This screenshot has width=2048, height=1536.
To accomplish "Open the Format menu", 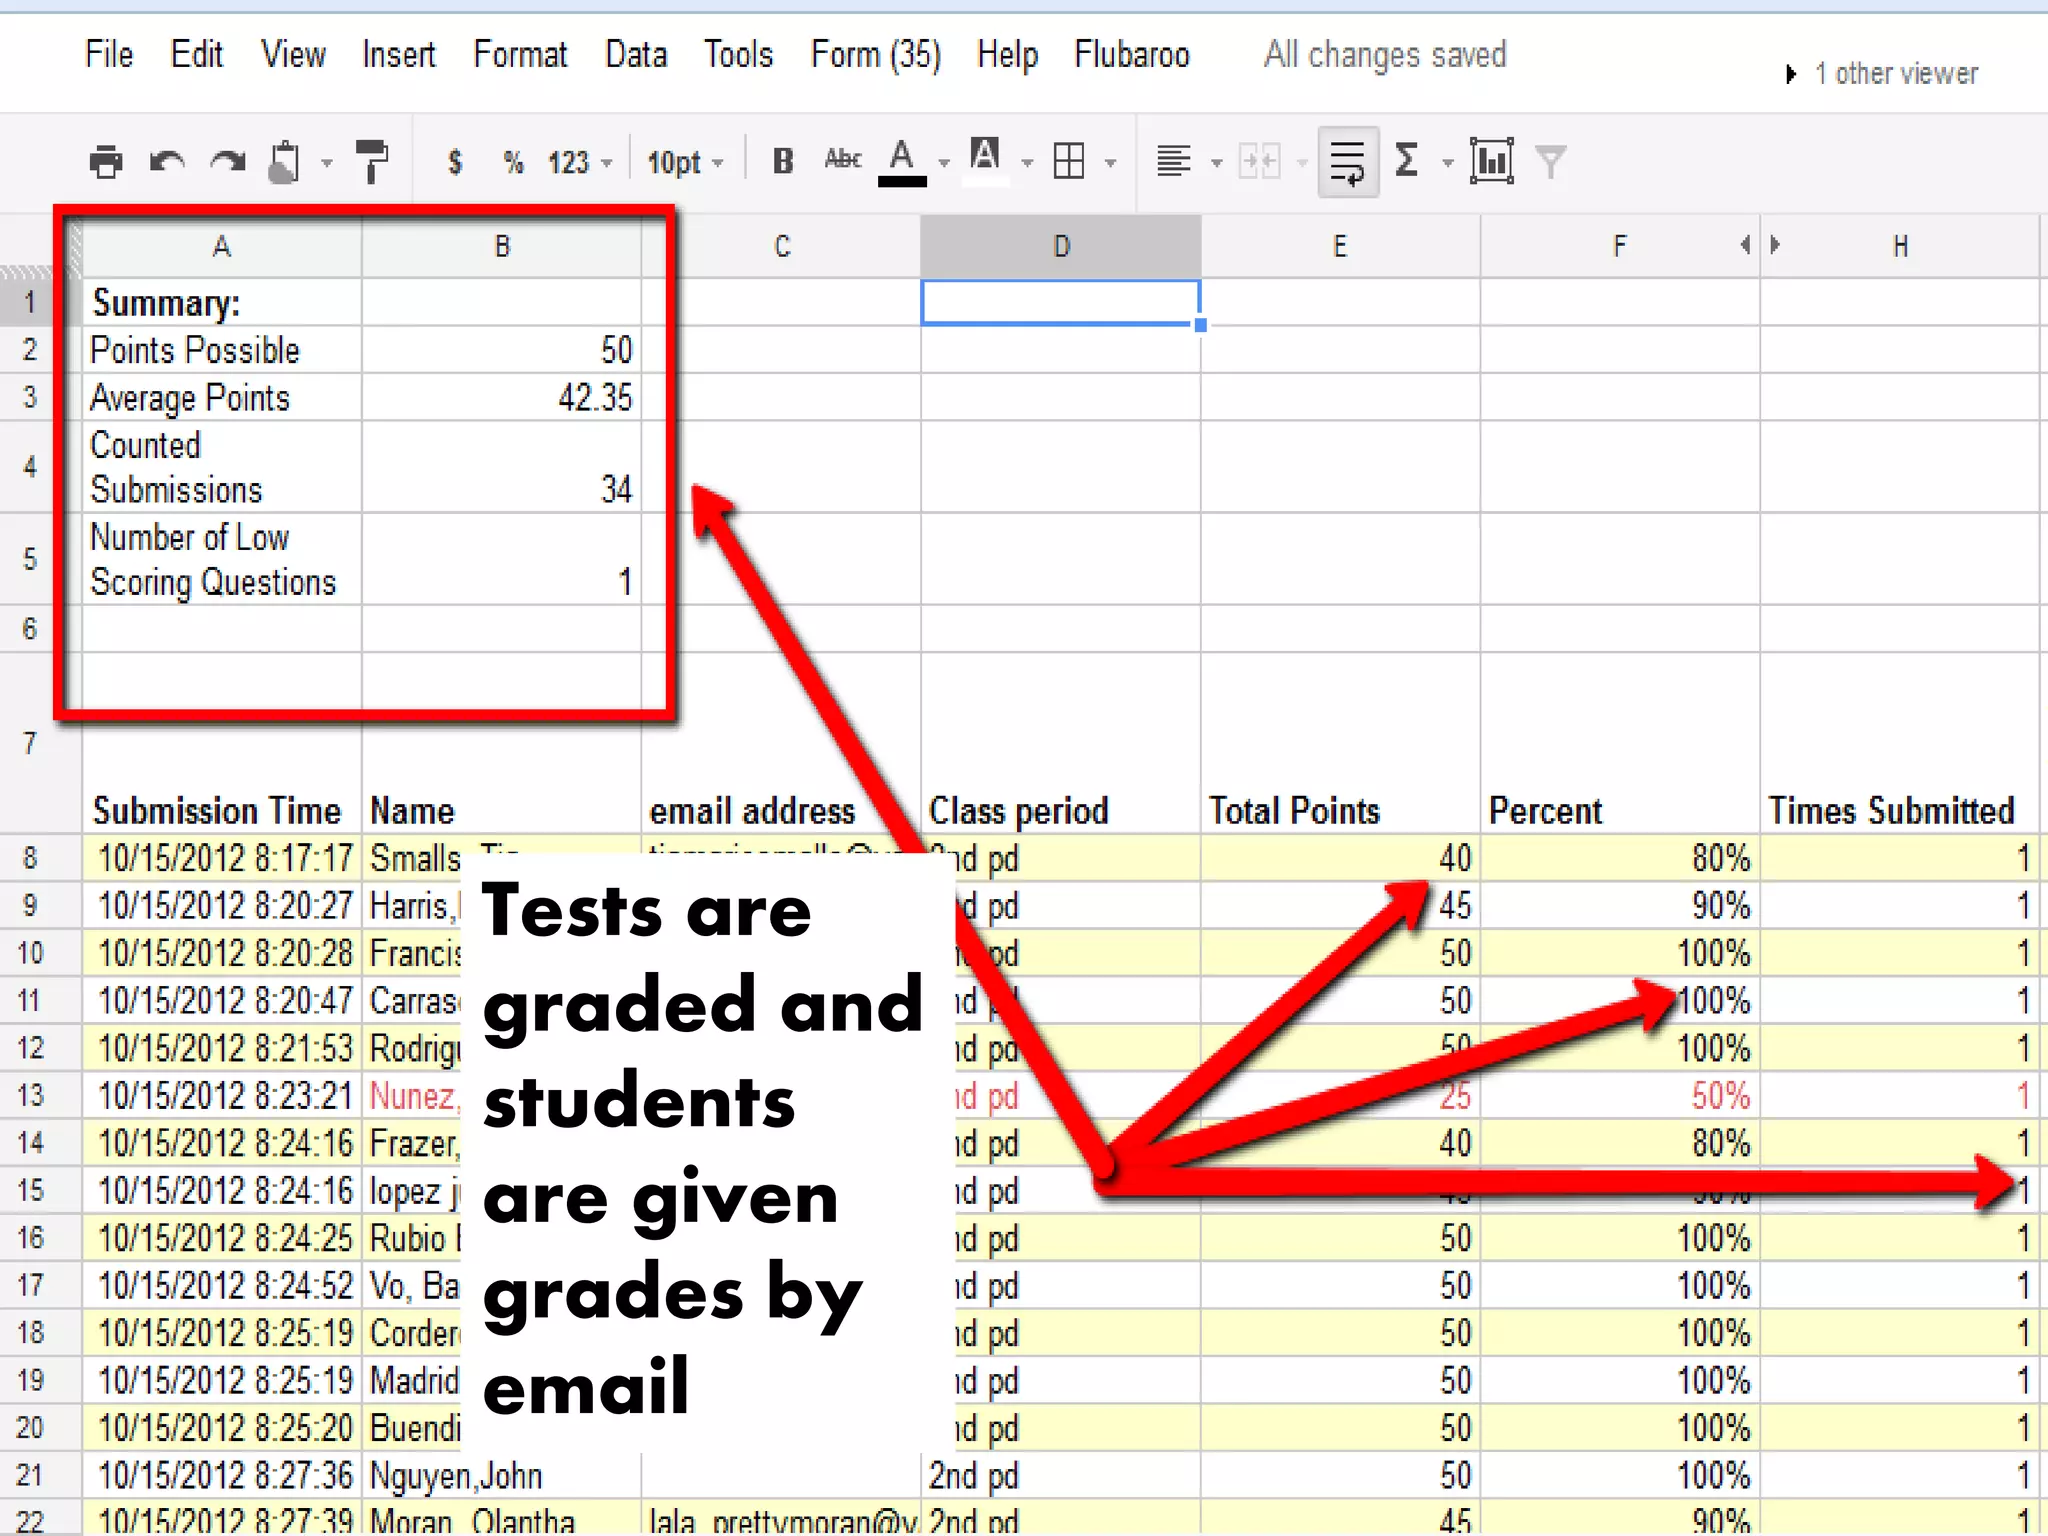I will (520, 54).
